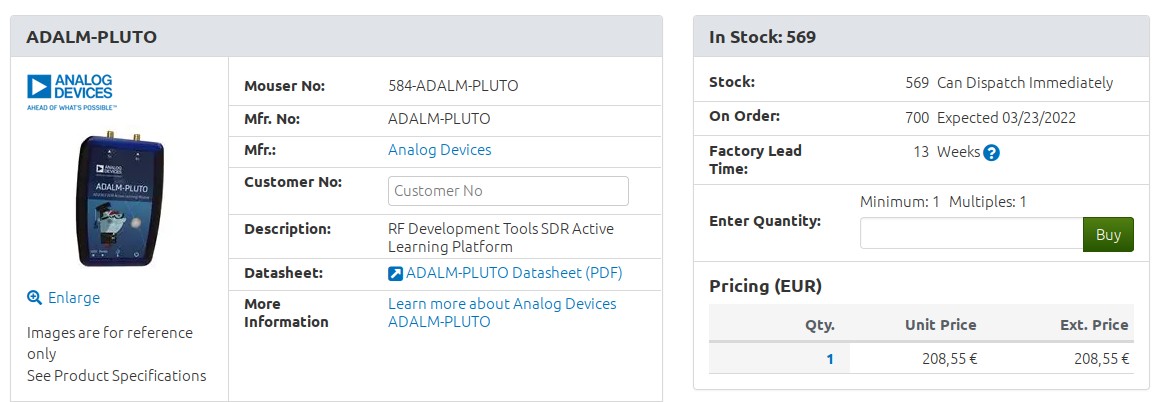The width and height of the screenshot is (1175, 402).
Task: Click the Enlarge link
Action: pos(73,298)
